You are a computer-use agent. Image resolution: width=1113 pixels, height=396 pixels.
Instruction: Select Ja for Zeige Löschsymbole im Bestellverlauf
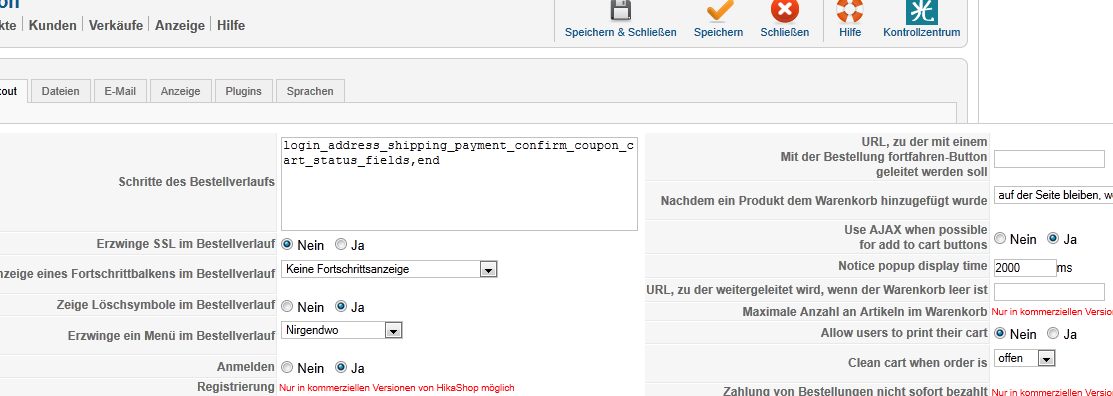[x=341, y=307]
